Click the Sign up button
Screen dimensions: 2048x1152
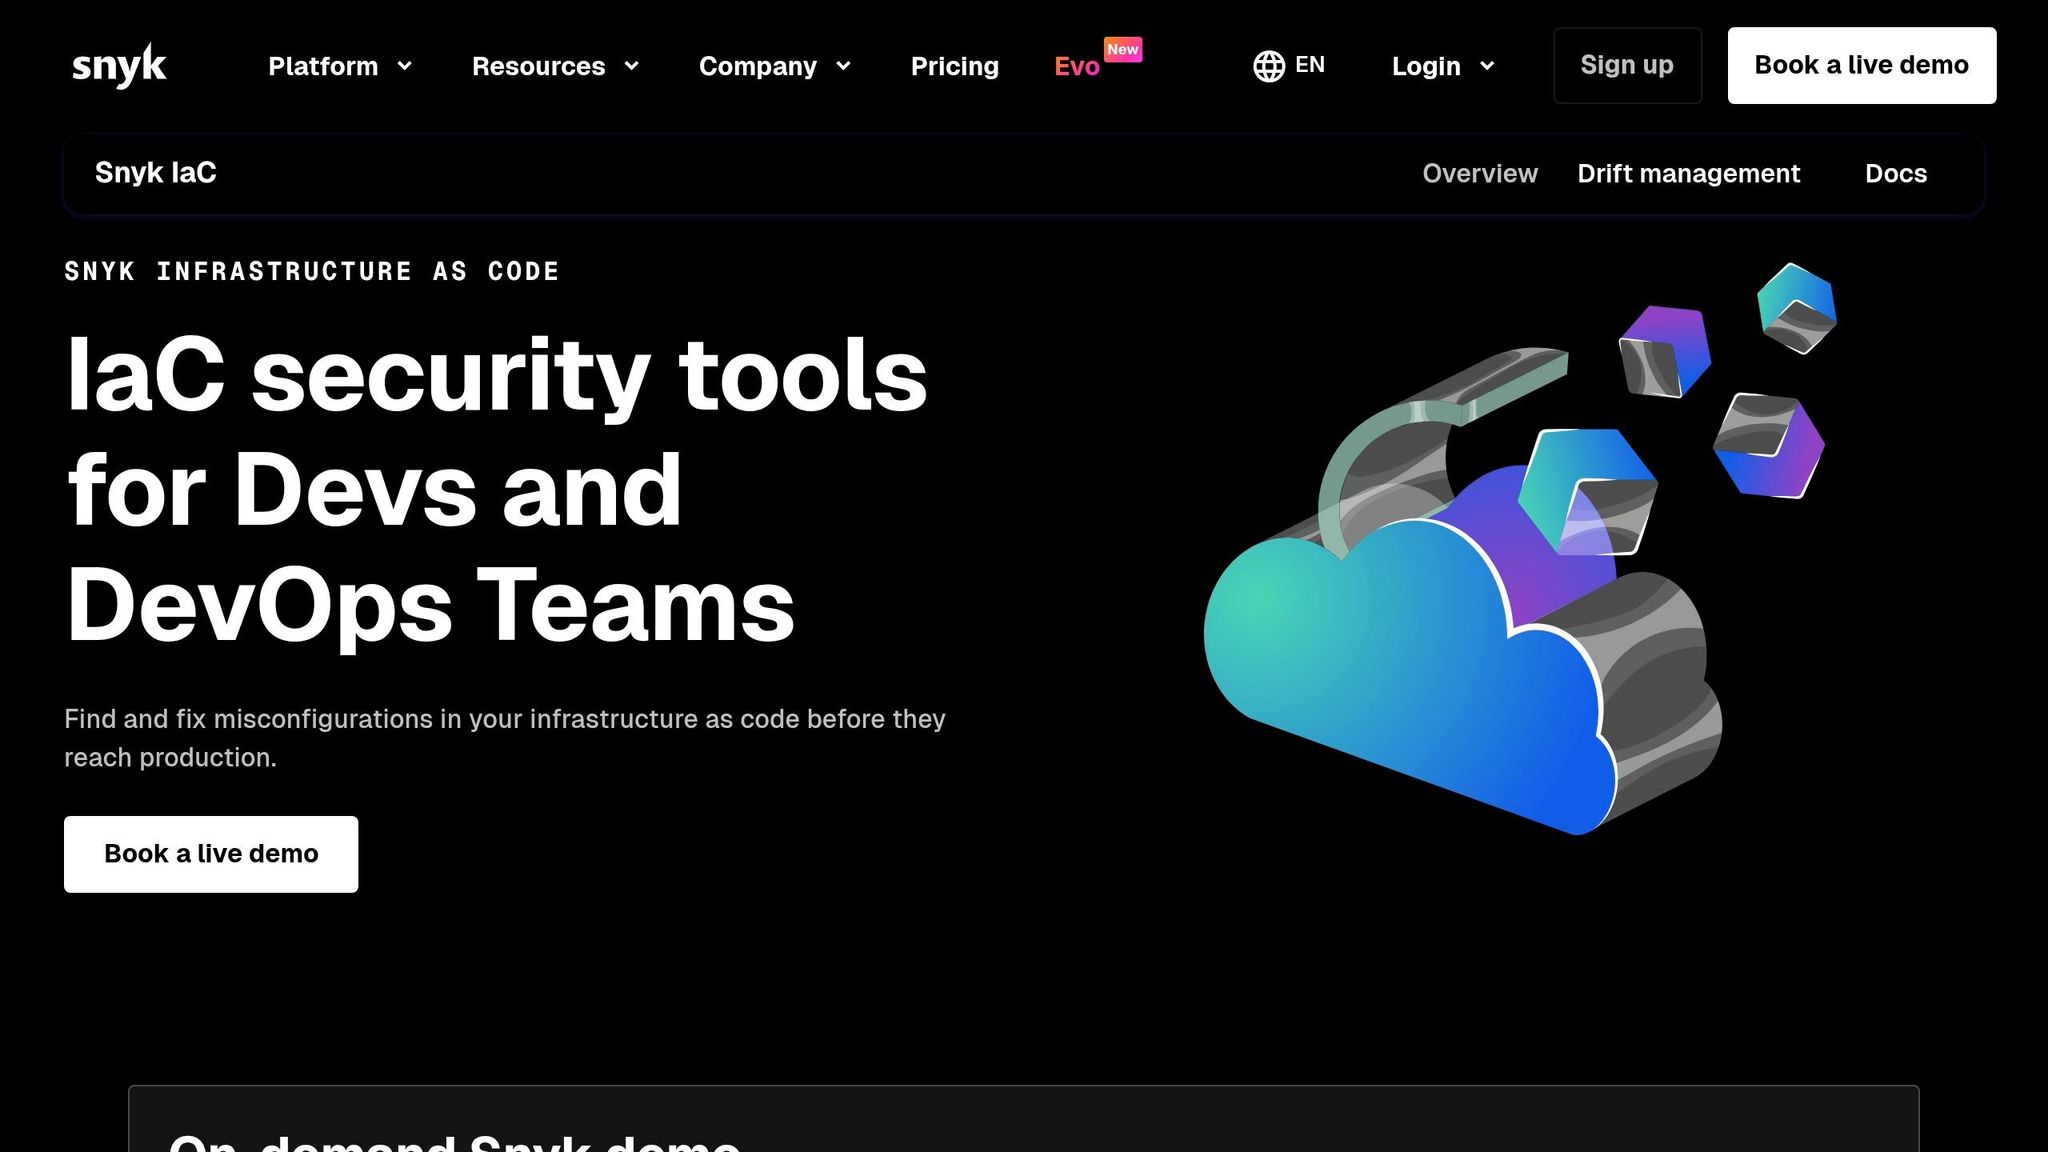pos(1627,65)
